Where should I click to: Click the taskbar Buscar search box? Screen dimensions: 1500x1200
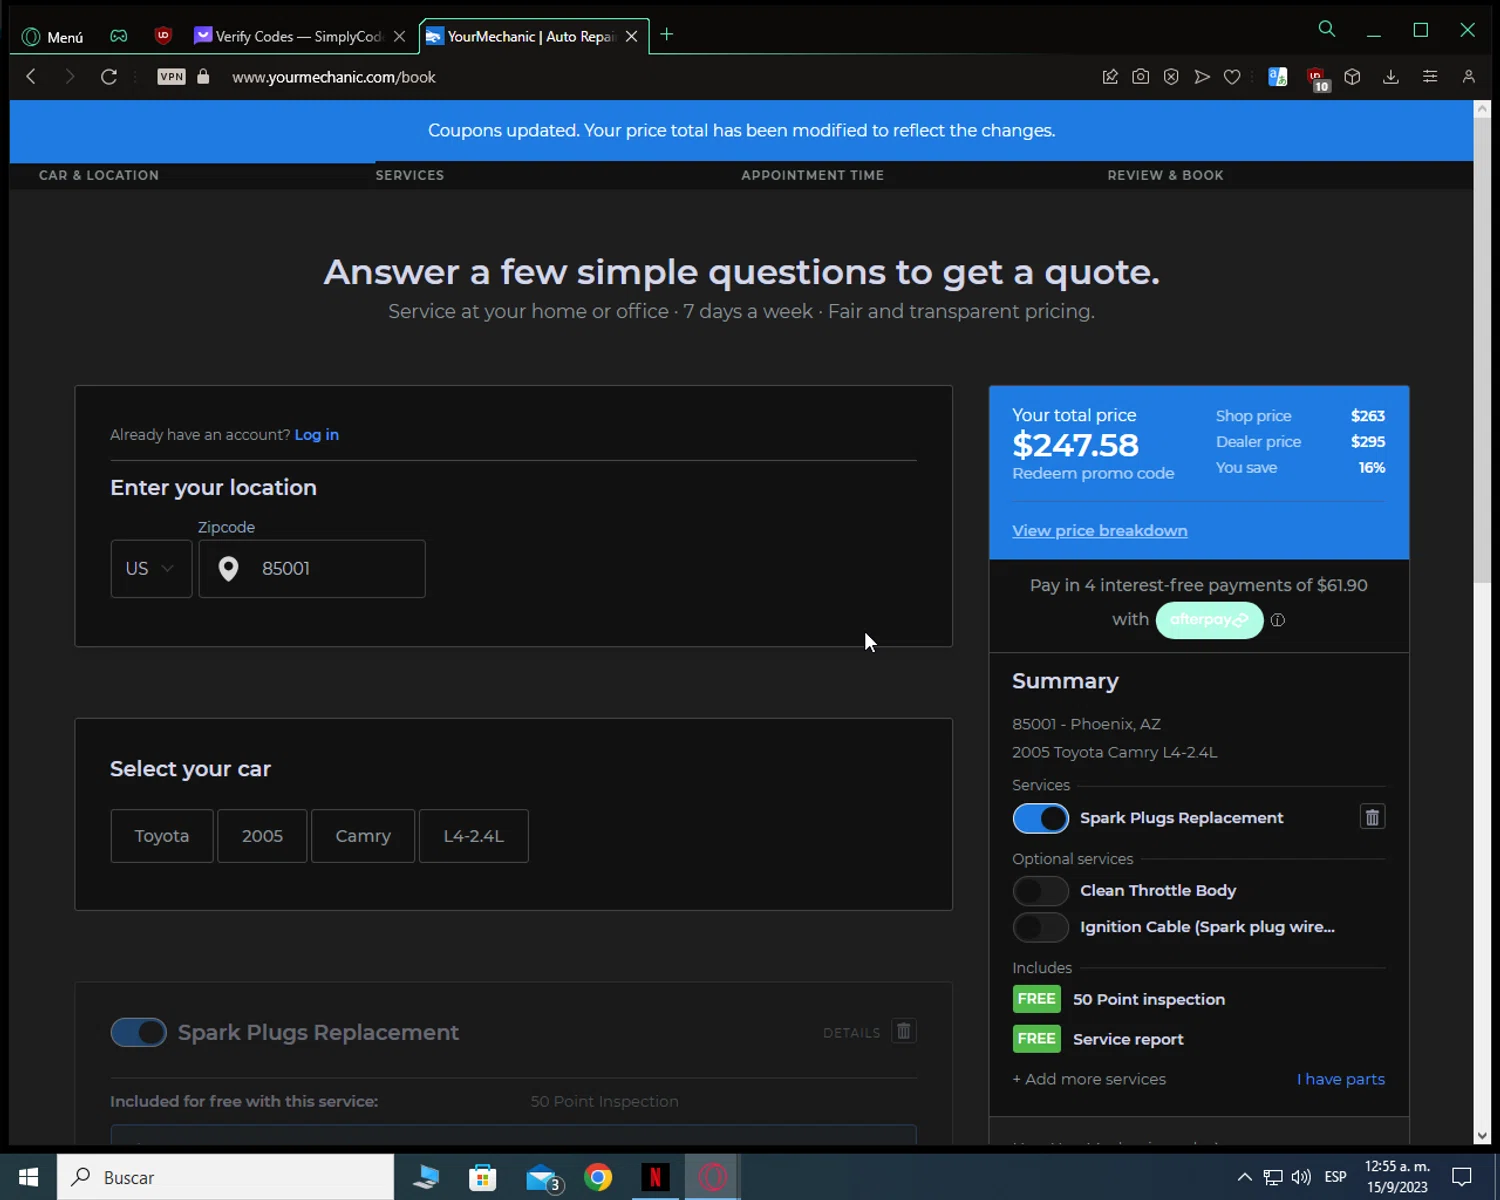(x=225, y=1177)
